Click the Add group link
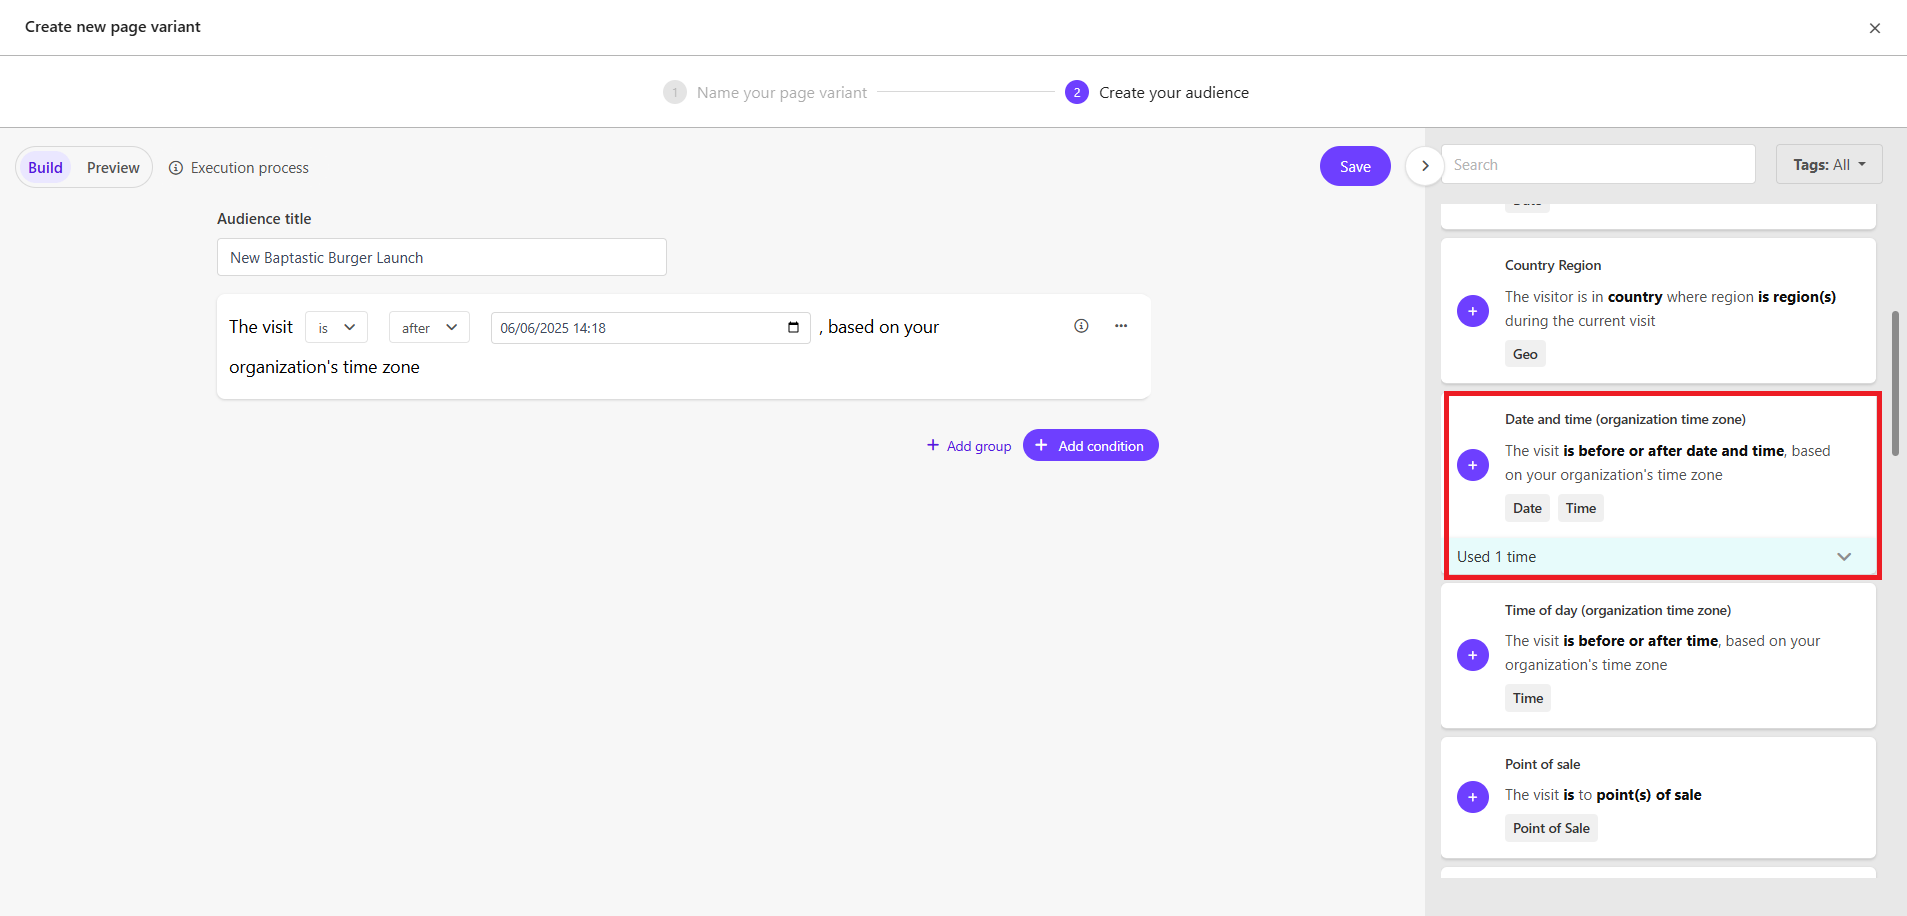Screen dimensions: 1907x916 (968, 446)
